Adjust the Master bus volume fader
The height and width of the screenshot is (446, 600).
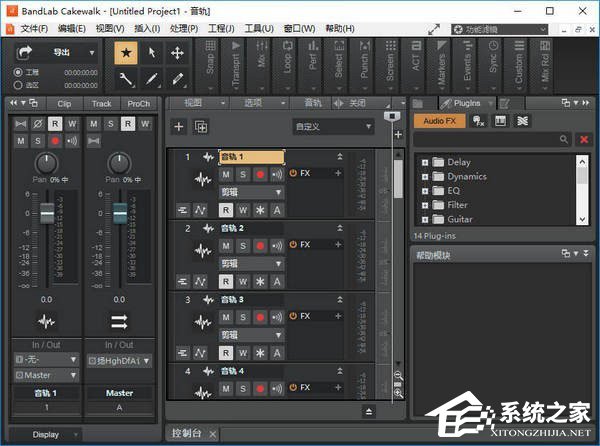click(x=120, y=213)
